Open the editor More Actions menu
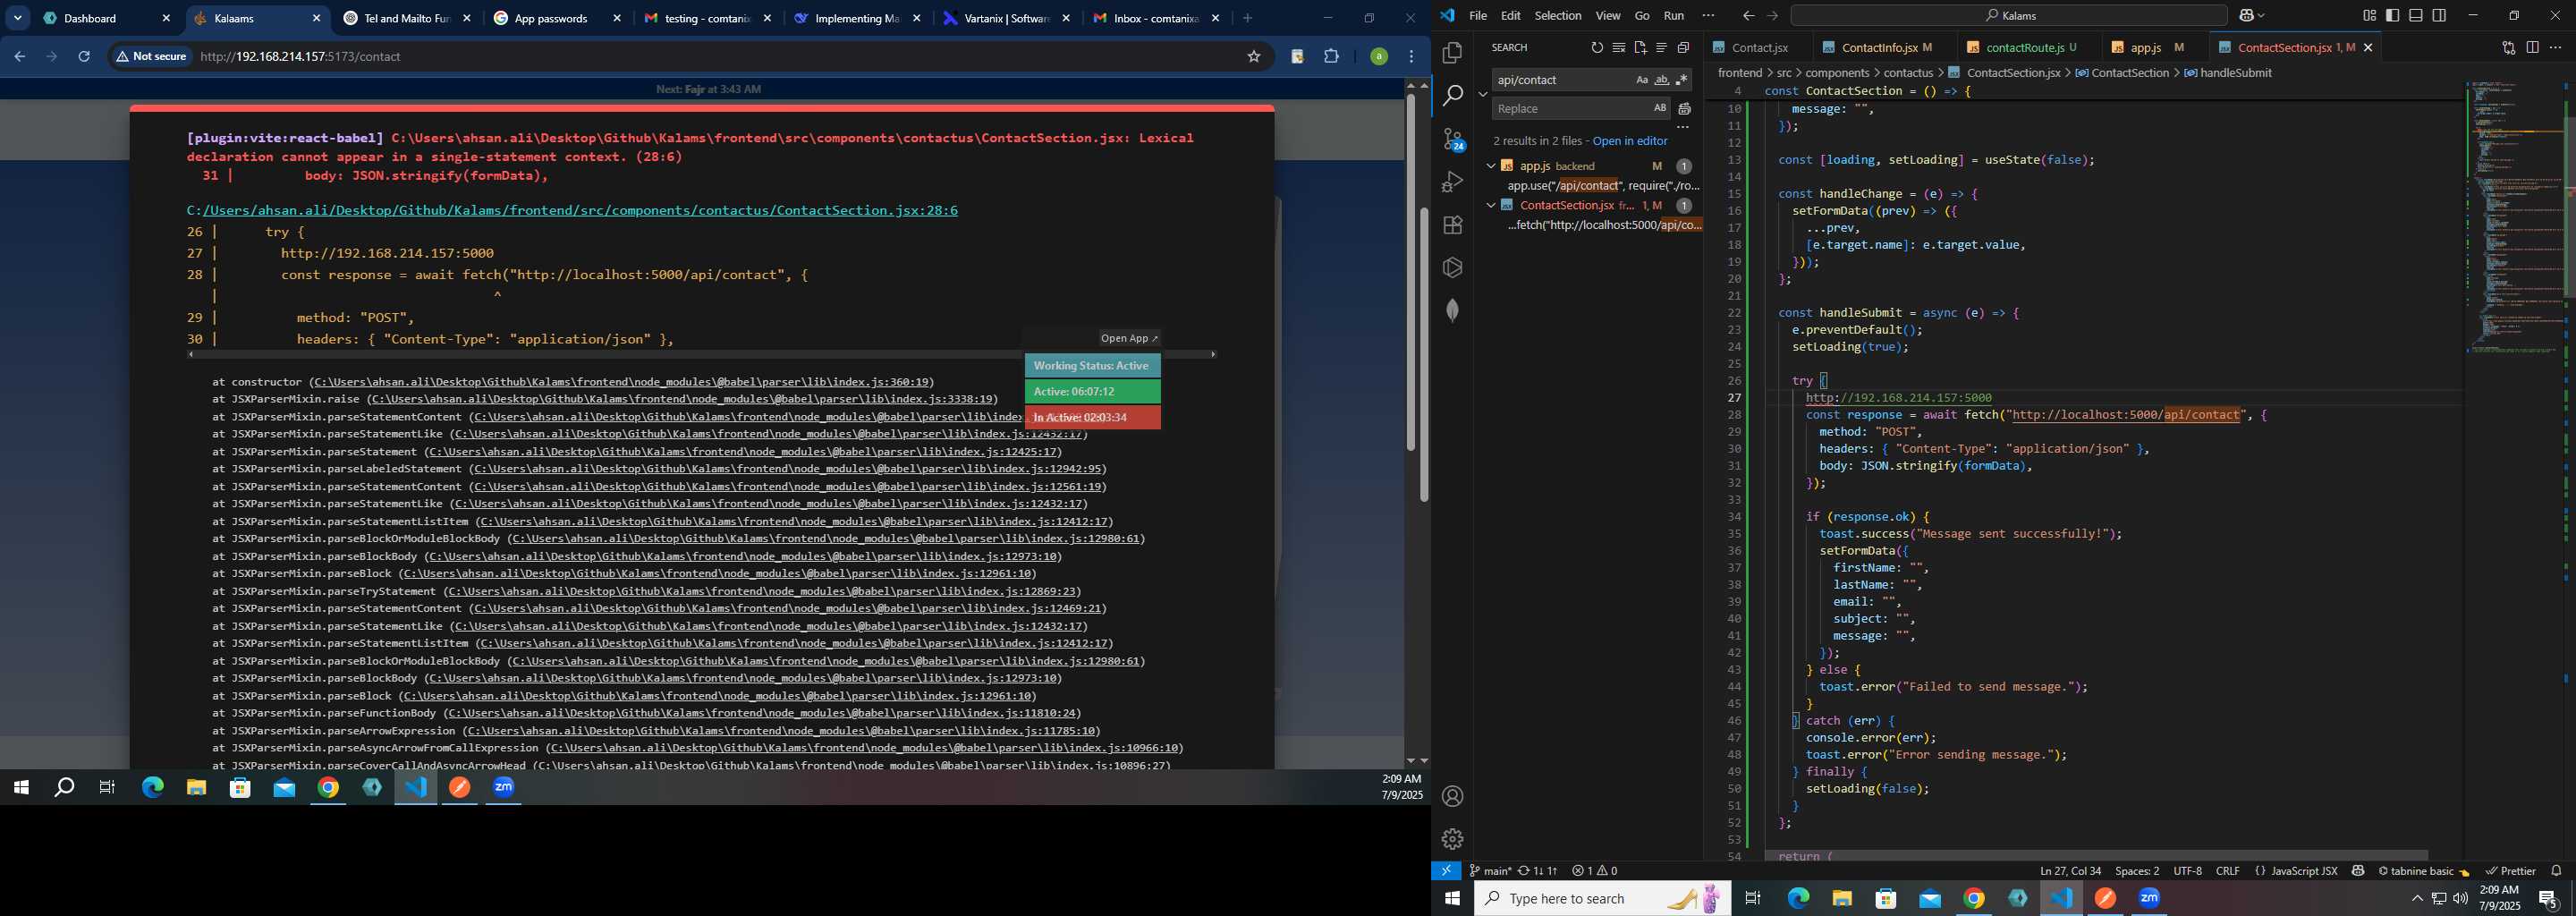The height and width of the screenshot is (916, 2576). tap(2555, 48)
